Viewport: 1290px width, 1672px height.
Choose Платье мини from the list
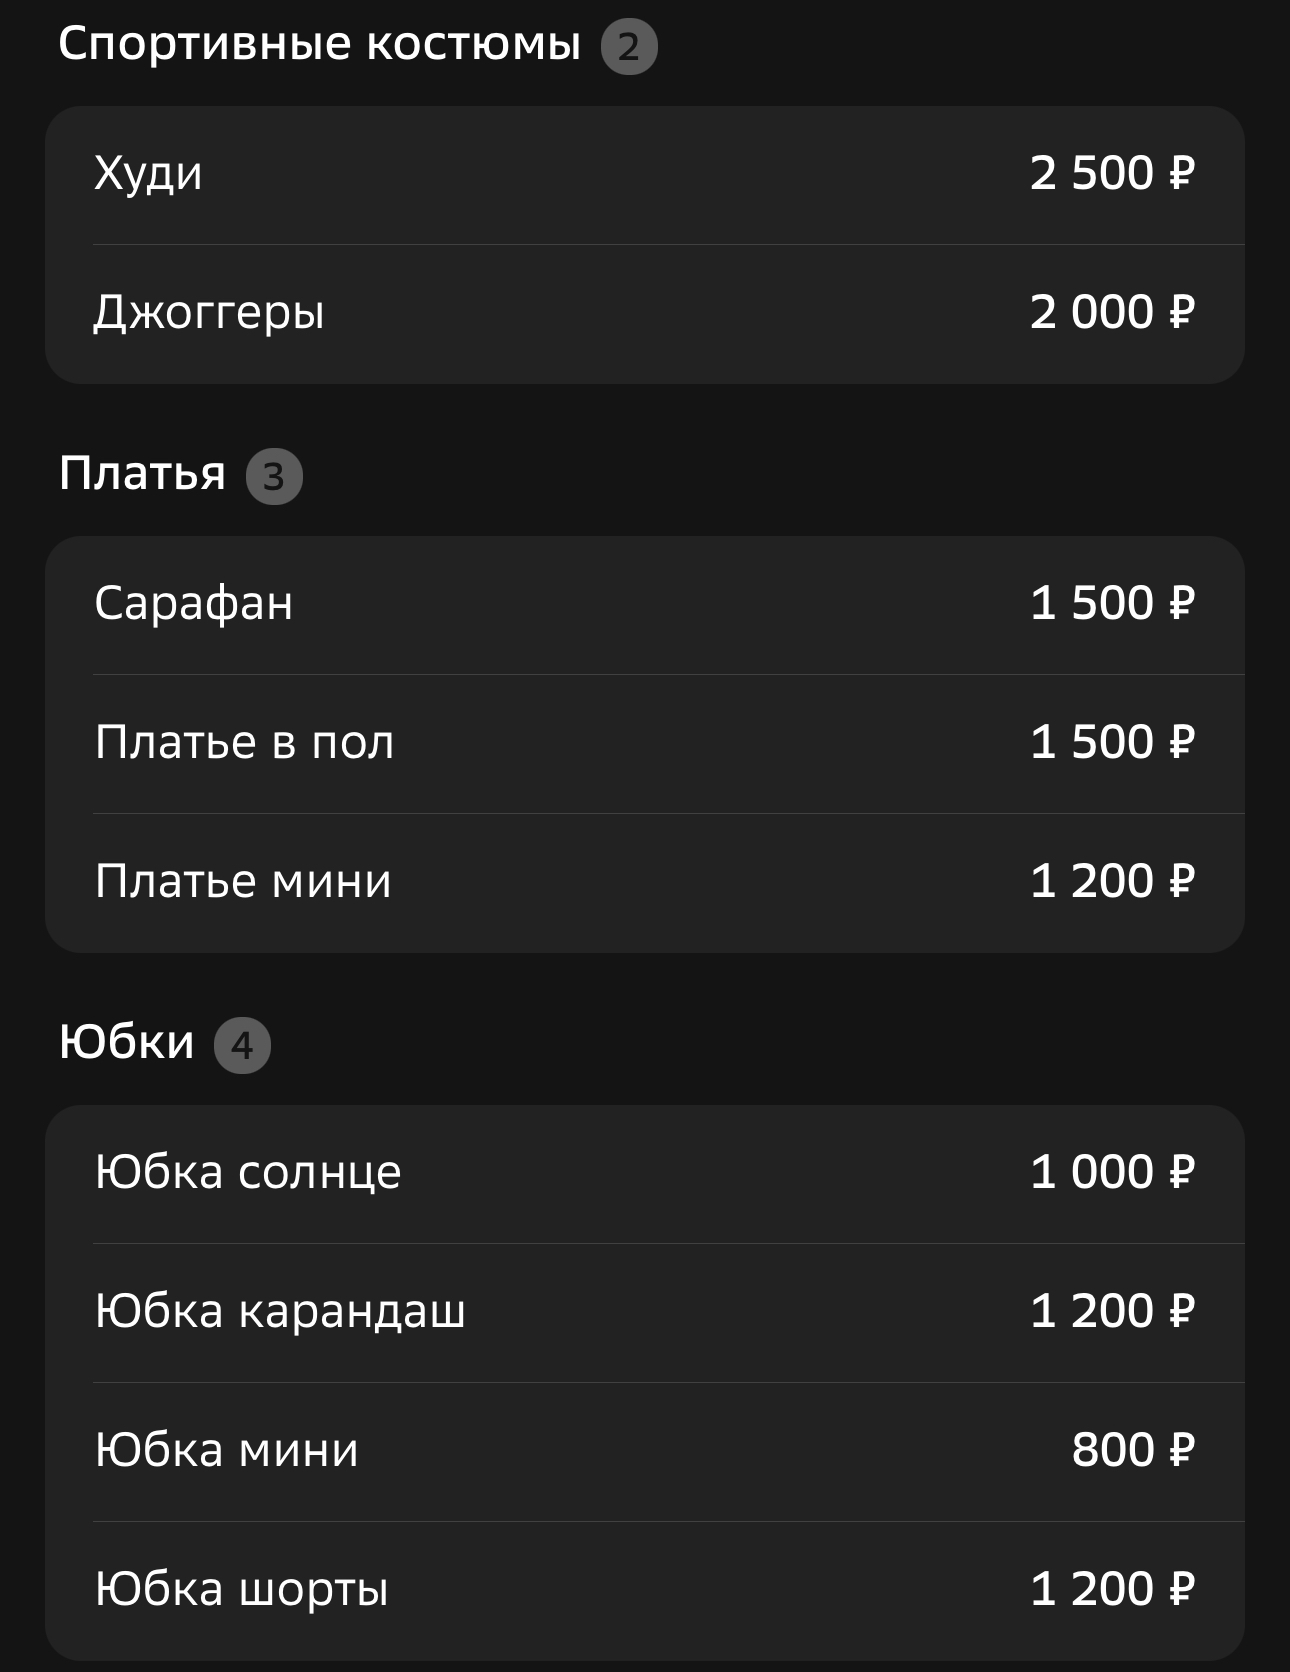pos(645,883)
